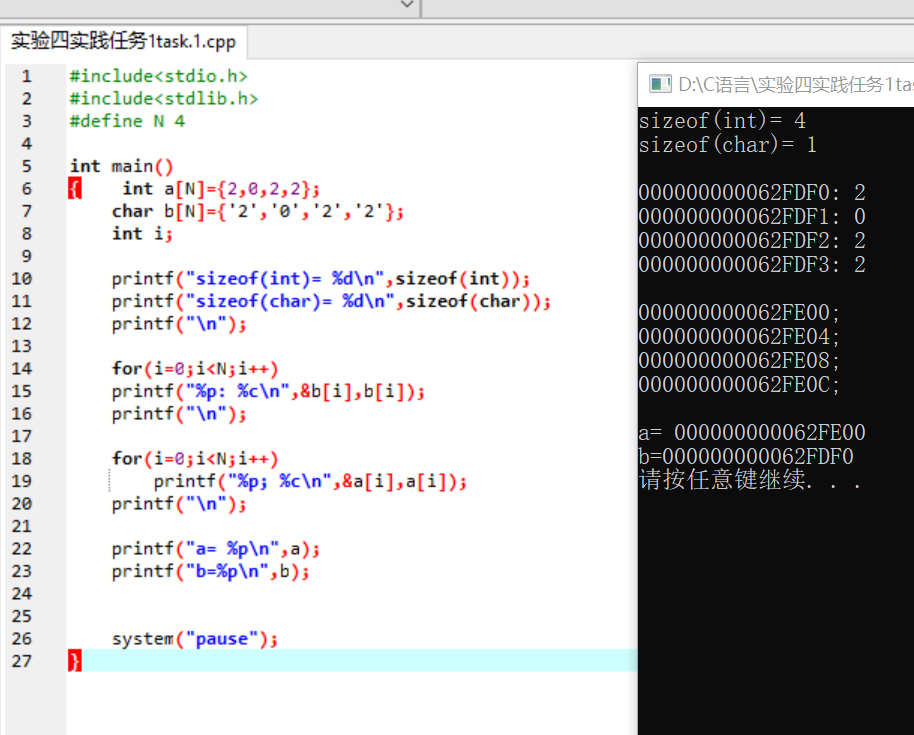Click console line 000000000062FE0C;
This screenshot has height=735, width=914.
point(739,384)
